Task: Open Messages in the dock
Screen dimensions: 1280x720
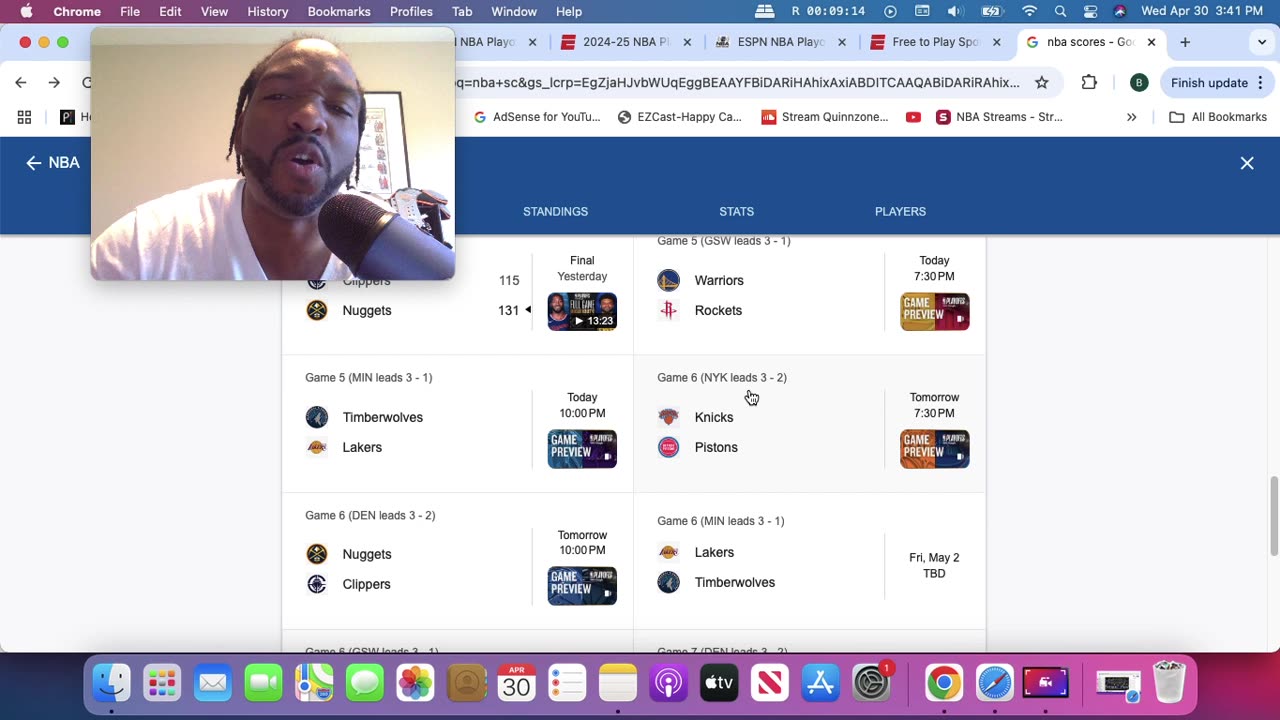Action: [365, 683]
